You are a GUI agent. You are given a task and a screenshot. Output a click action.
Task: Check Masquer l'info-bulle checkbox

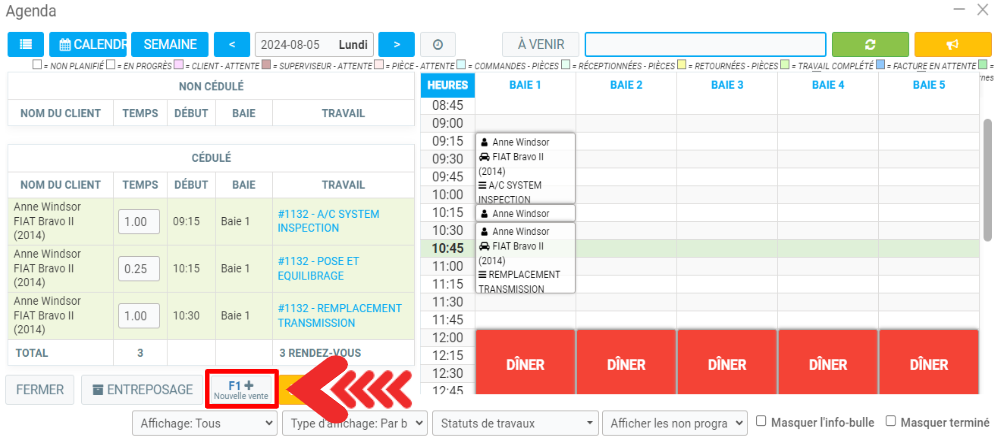click(x=762, y=422)
